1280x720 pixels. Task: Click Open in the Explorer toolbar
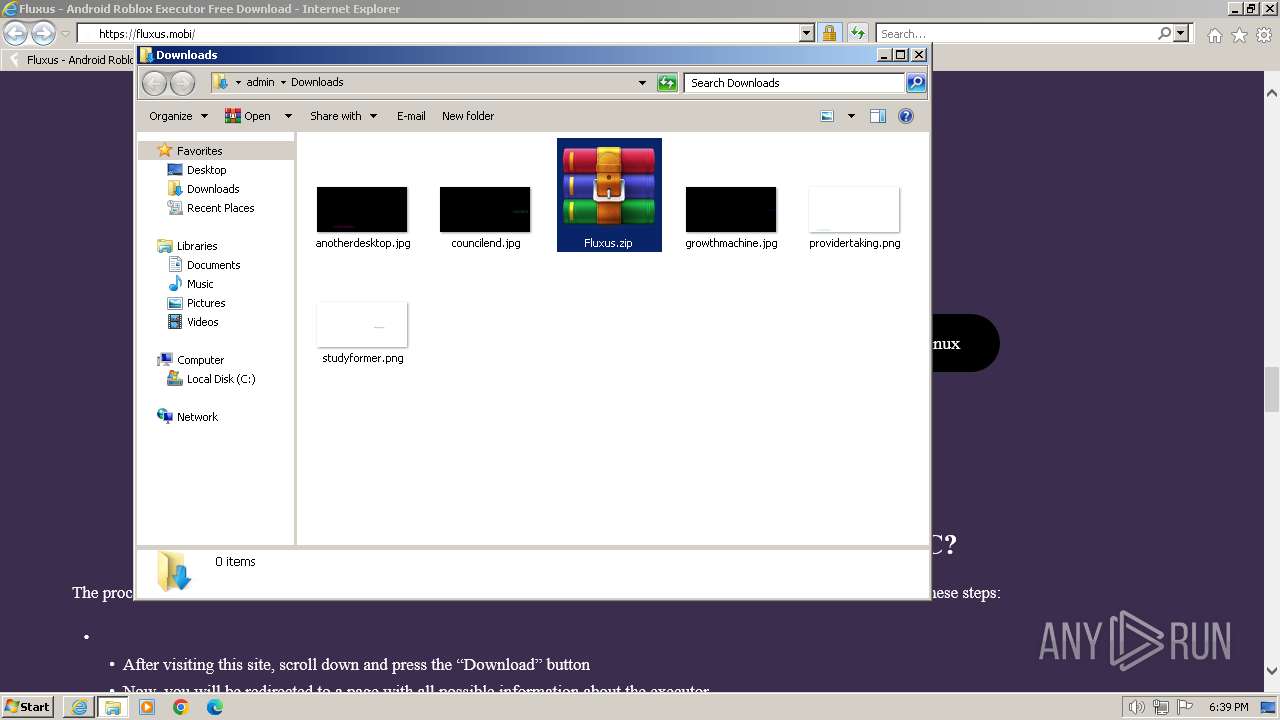coord(248,116)
